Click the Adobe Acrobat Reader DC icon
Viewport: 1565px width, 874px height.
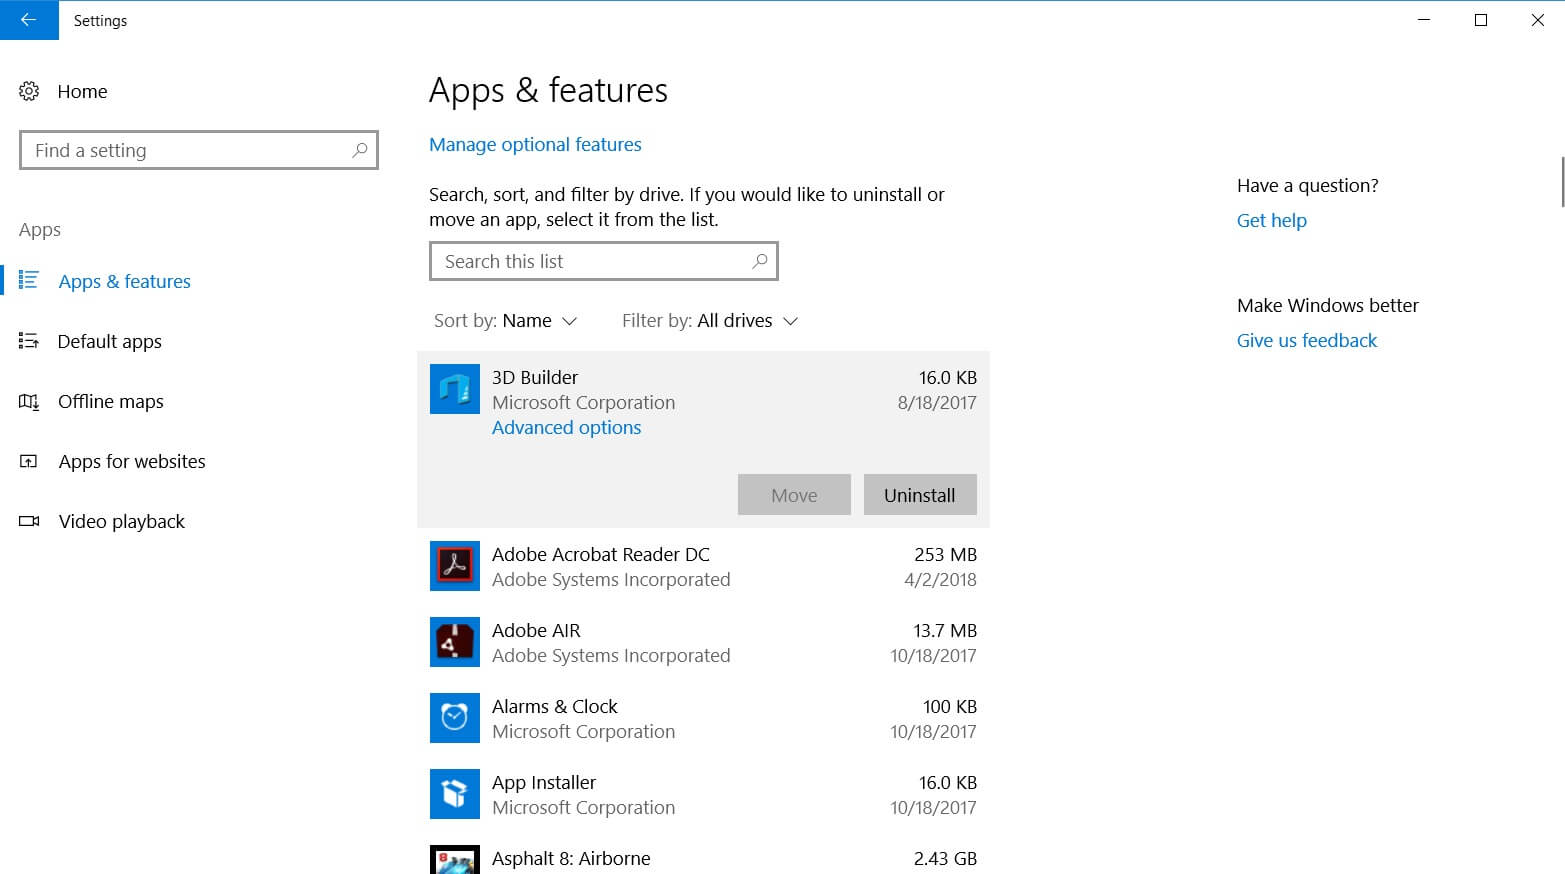click(455, 566)
